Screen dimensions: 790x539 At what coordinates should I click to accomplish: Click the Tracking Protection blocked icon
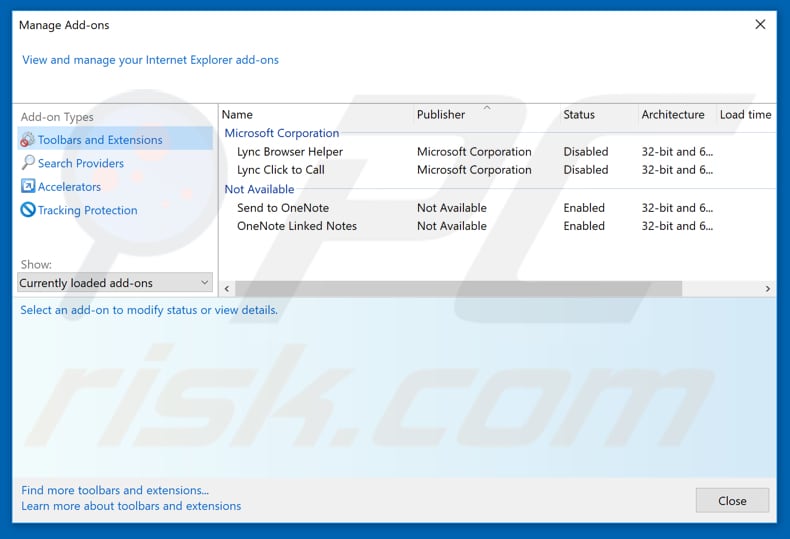(28, 210)
